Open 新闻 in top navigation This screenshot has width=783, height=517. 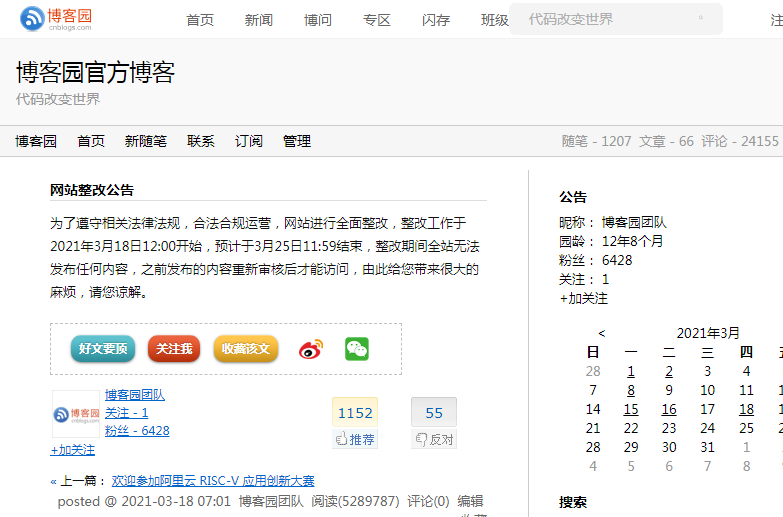click(259, 20)
